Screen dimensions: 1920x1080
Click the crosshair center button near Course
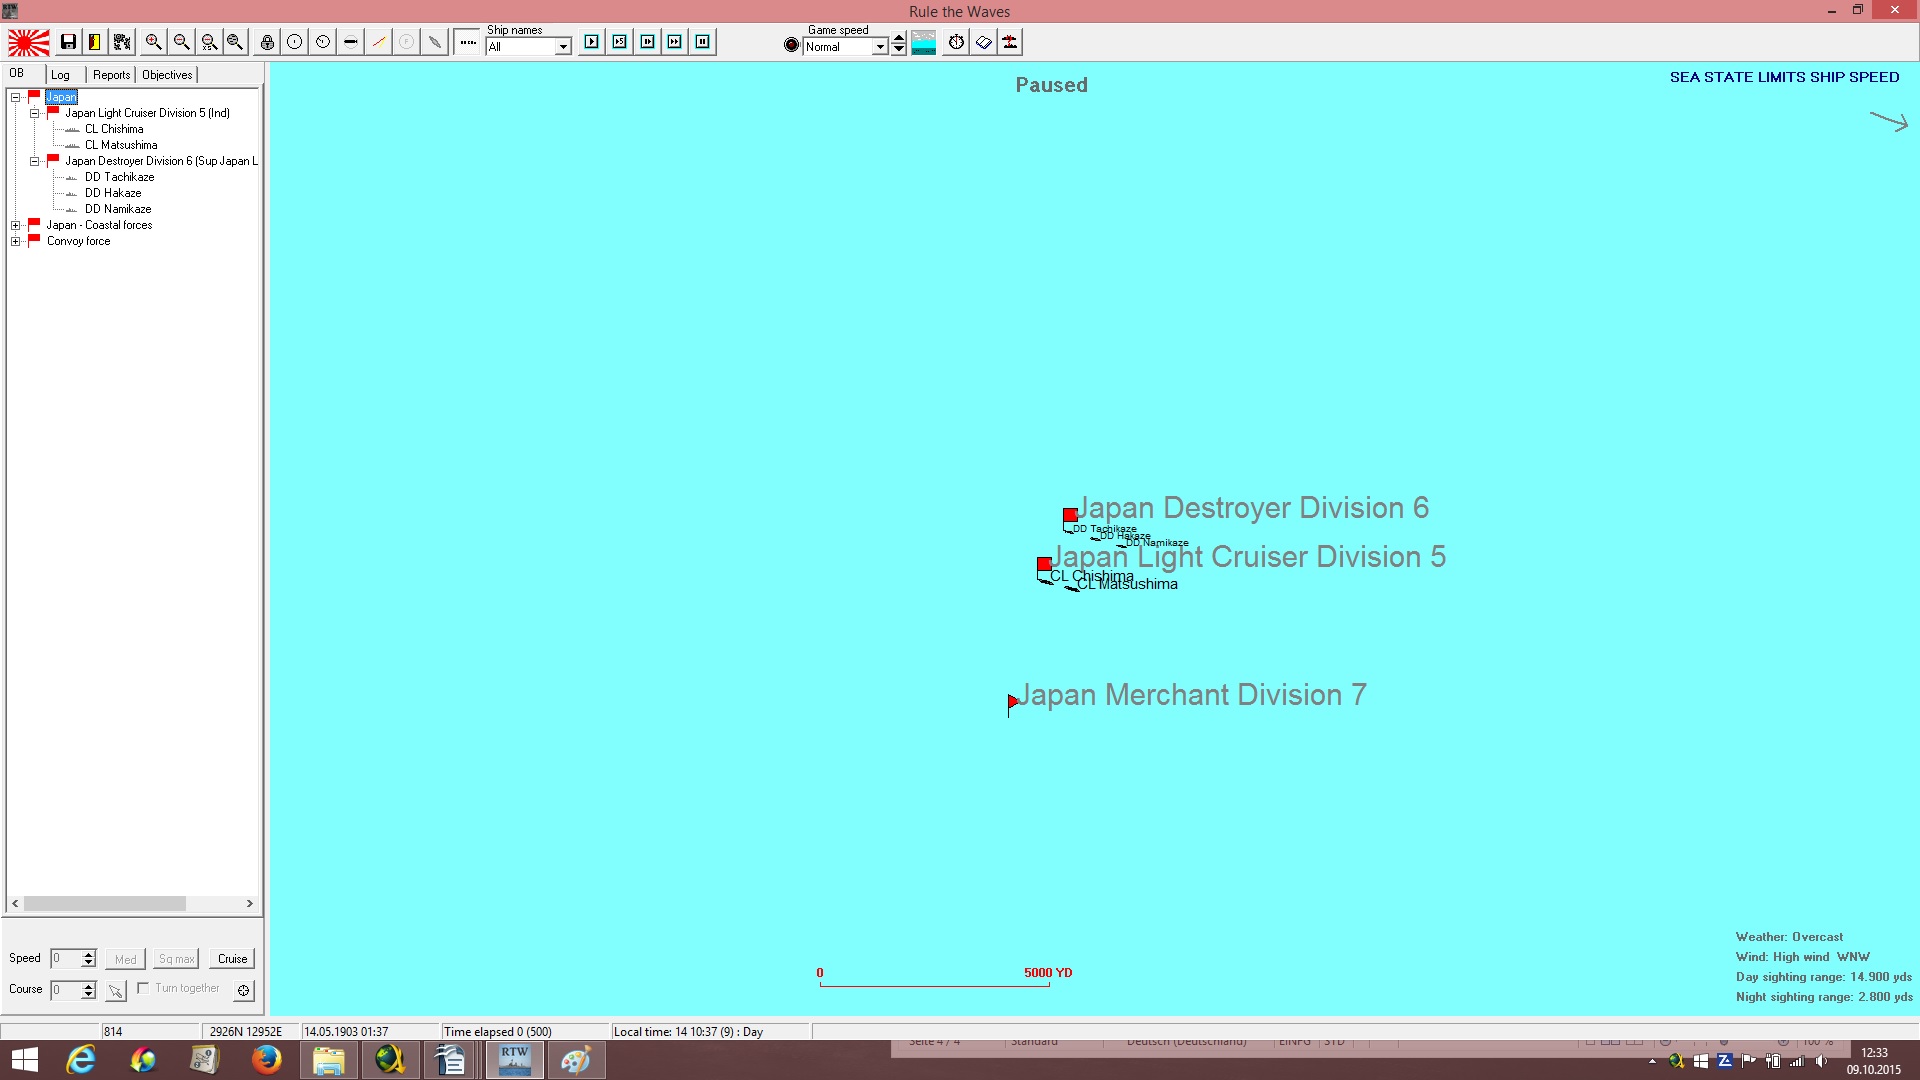pyautogui.click(x=243, y=990)
